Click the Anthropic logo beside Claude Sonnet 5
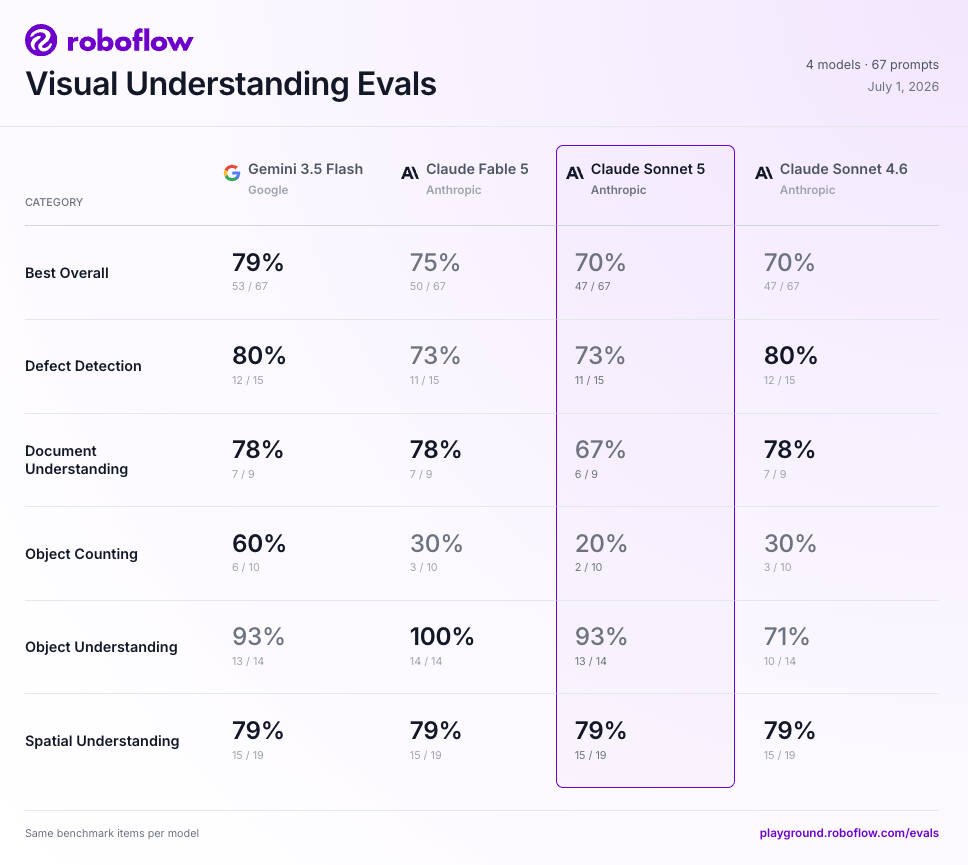The width and height of the screenshot is (968, 865). click(x=575, y=173)
